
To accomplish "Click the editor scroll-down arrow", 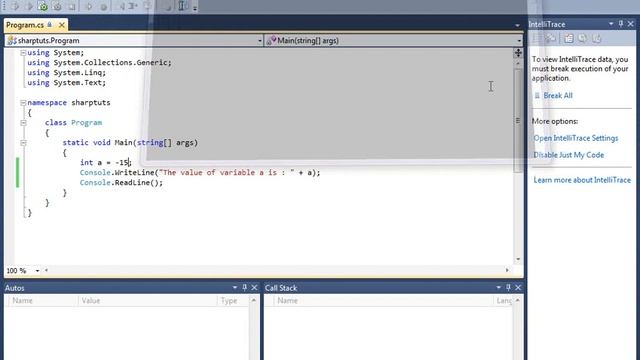I will coord(518,259).
